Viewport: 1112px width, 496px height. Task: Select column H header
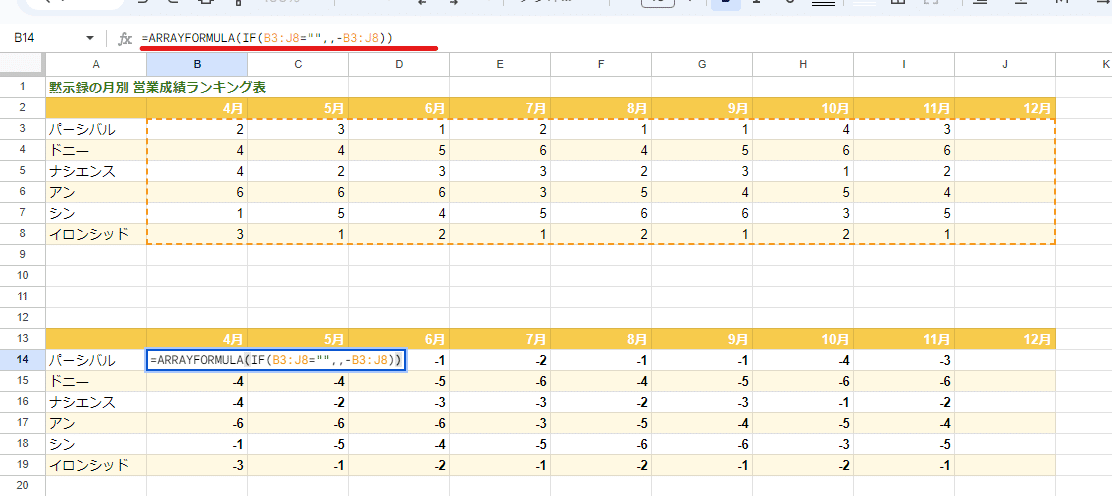(x=804, y=65)
